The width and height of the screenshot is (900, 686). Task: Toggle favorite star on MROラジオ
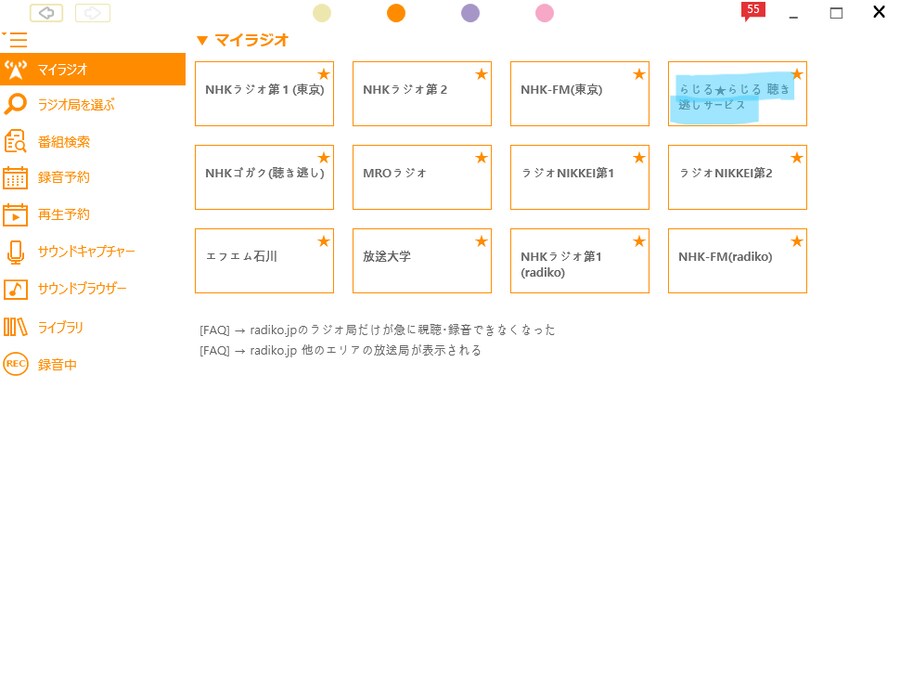(482, 157)
